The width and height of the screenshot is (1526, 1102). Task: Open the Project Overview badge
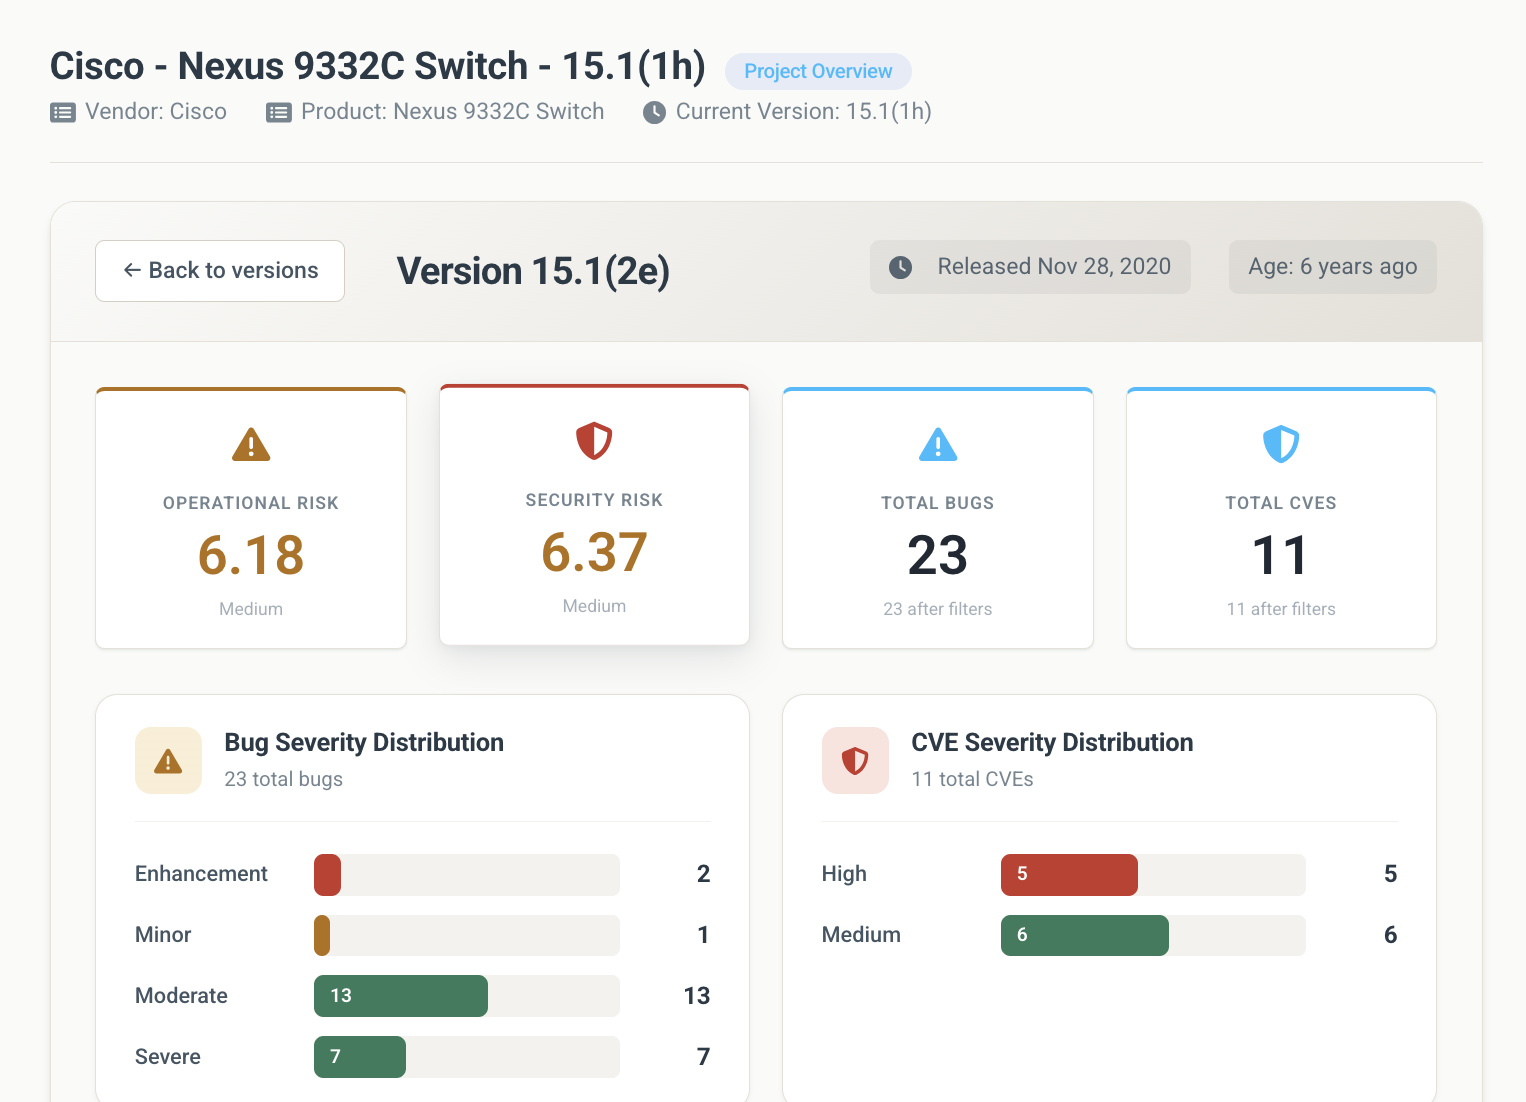(x=818, y=71)
